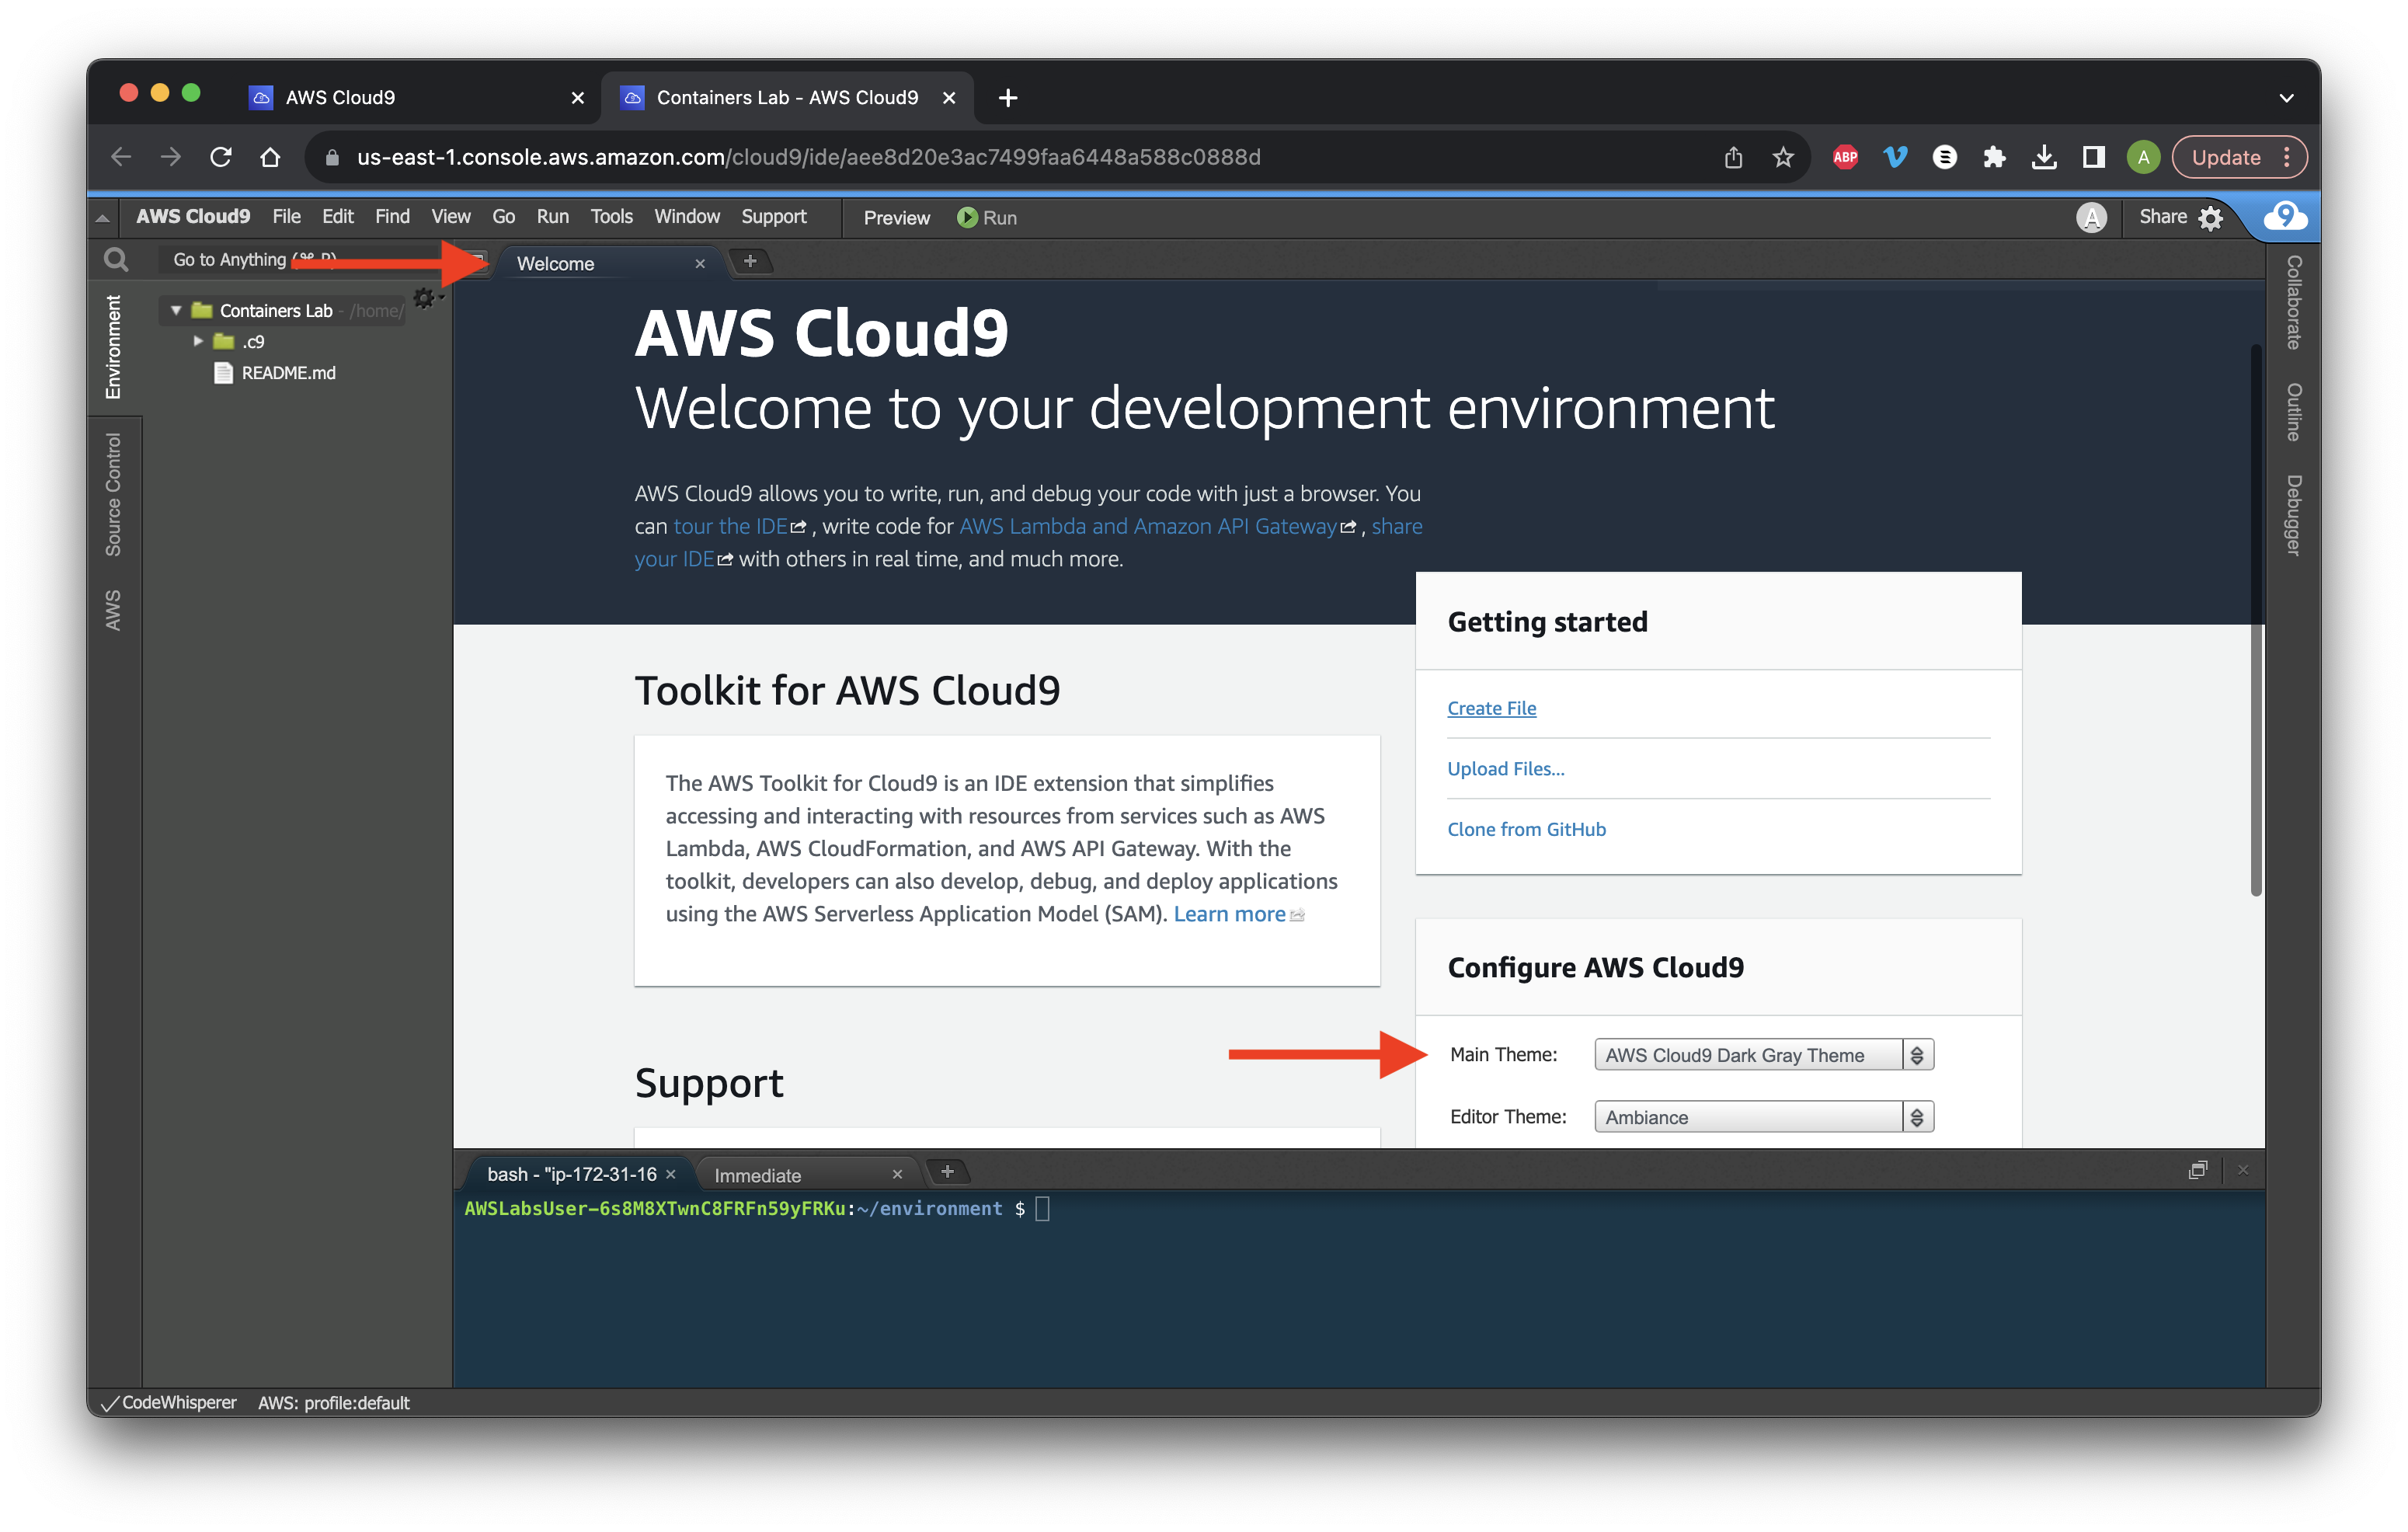Open the Go menu
The width and height of the screenshot is (2408, 1532).
503,217
